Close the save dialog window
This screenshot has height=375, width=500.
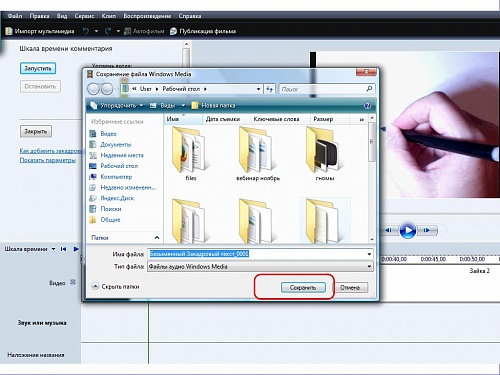(x=366, y=72)
